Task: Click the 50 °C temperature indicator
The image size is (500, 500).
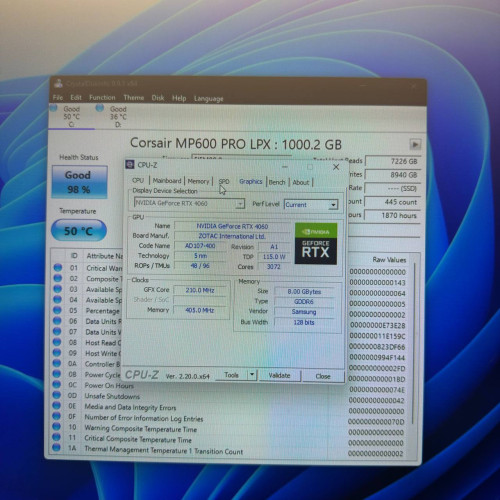Action: 79,231
